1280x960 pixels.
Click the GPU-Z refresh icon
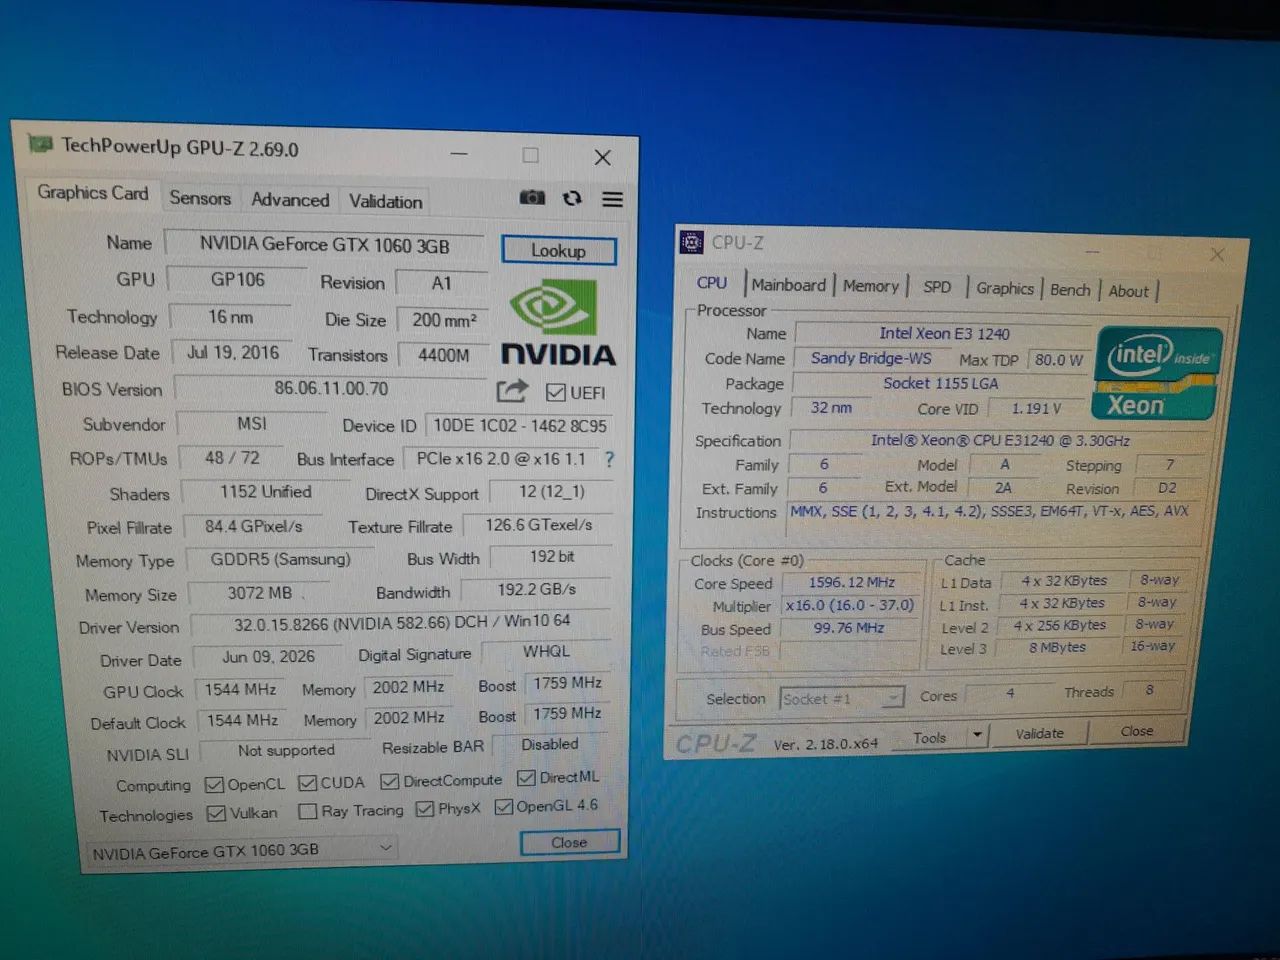pyautogui.click(x=572, y=198)
